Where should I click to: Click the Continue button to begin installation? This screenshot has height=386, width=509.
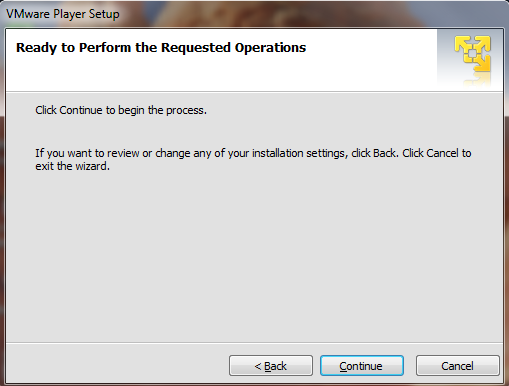tap(362, 366)
